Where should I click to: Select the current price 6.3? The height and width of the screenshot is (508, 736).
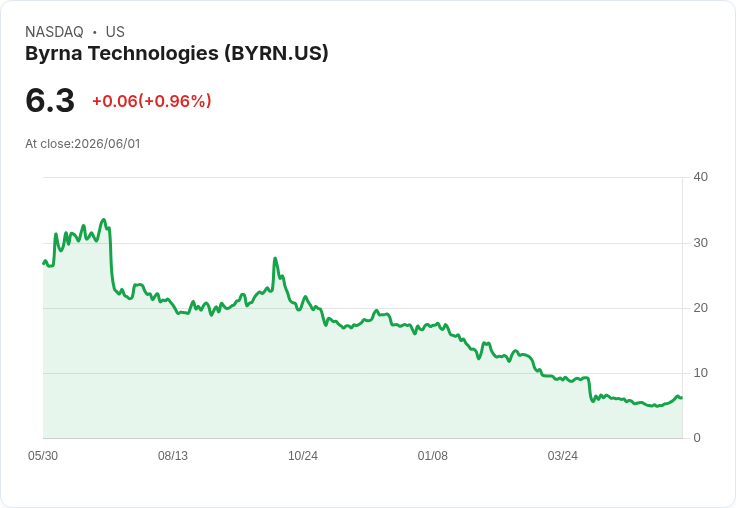50,100
